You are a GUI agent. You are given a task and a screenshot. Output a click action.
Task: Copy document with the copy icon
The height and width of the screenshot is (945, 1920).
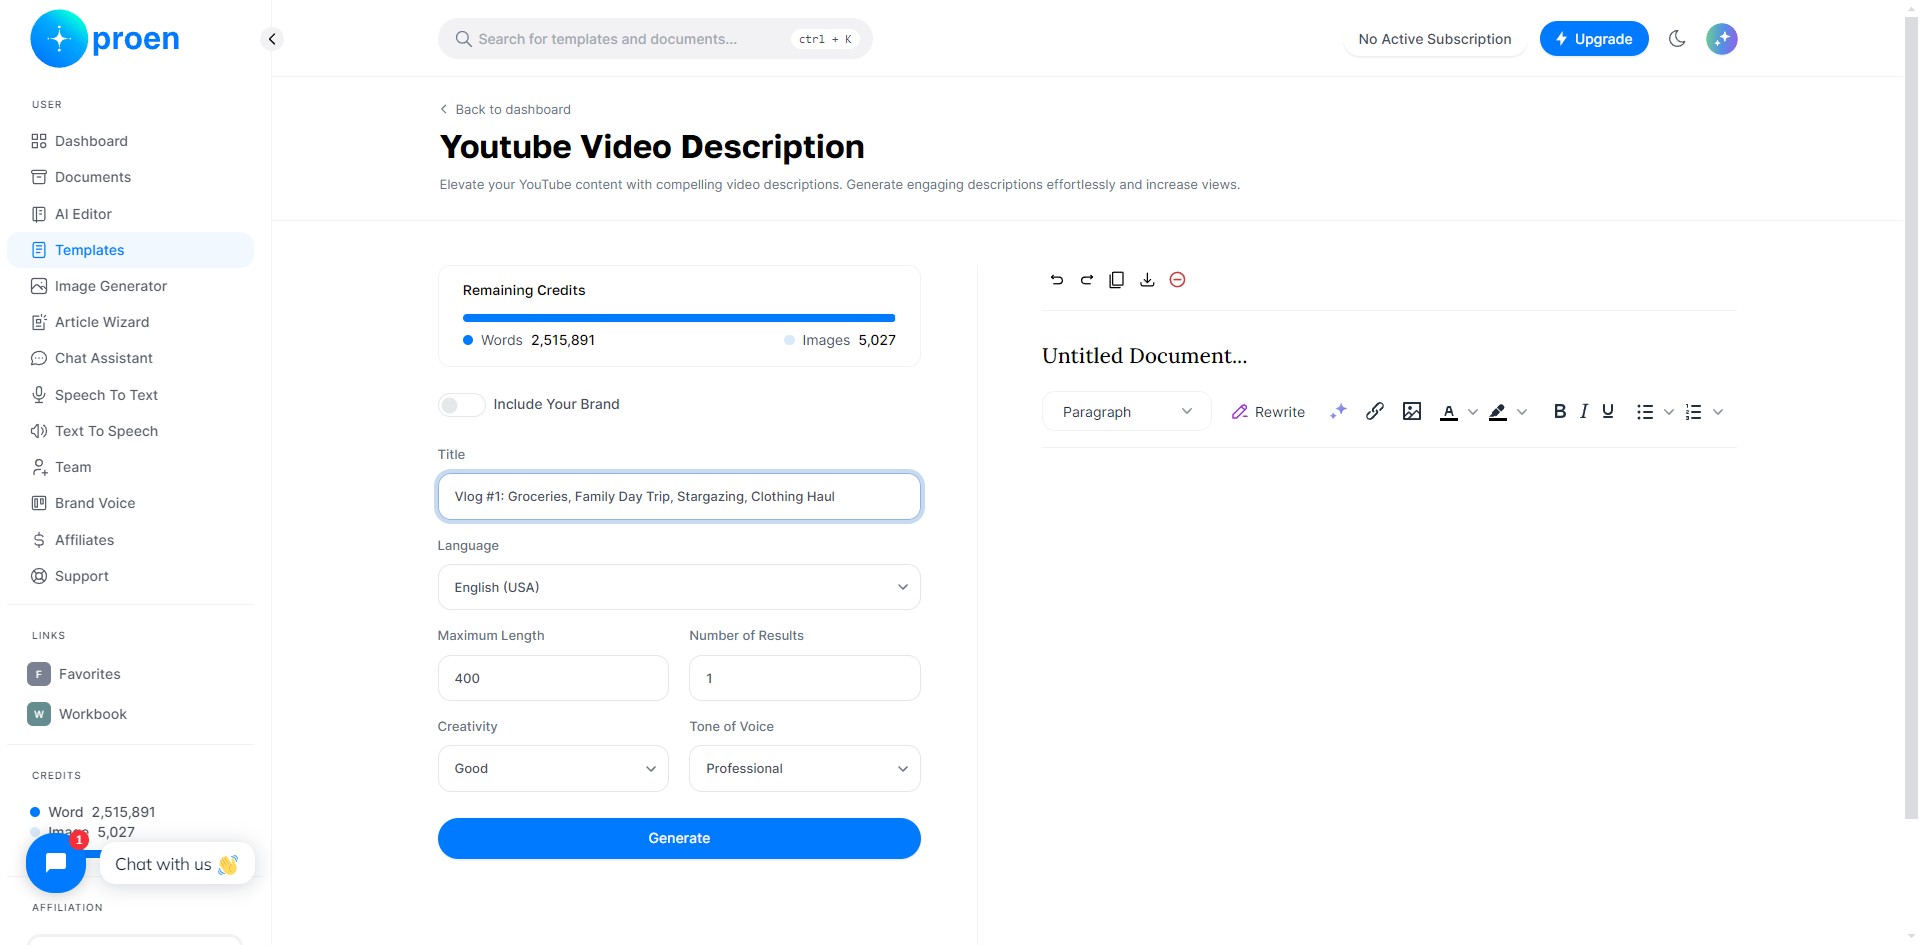(1117, 280)
